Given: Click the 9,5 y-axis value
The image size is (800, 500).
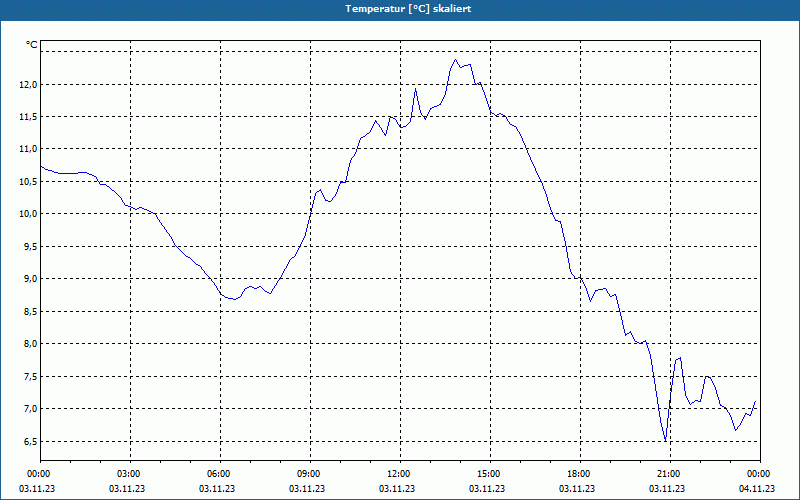Looking at the screenshot, I should point(31,246).
